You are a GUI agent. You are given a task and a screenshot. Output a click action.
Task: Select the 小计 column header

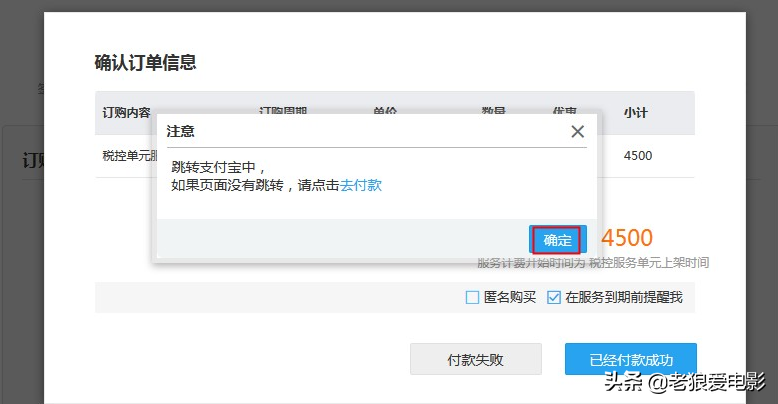tap(636, 113)
